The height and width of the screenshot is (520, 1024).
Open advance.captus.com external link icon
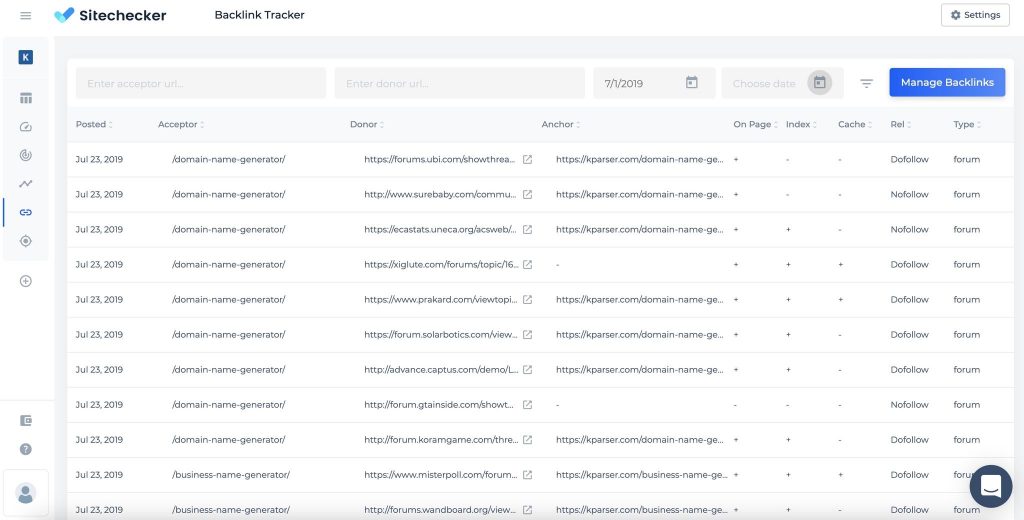[527, 370]
